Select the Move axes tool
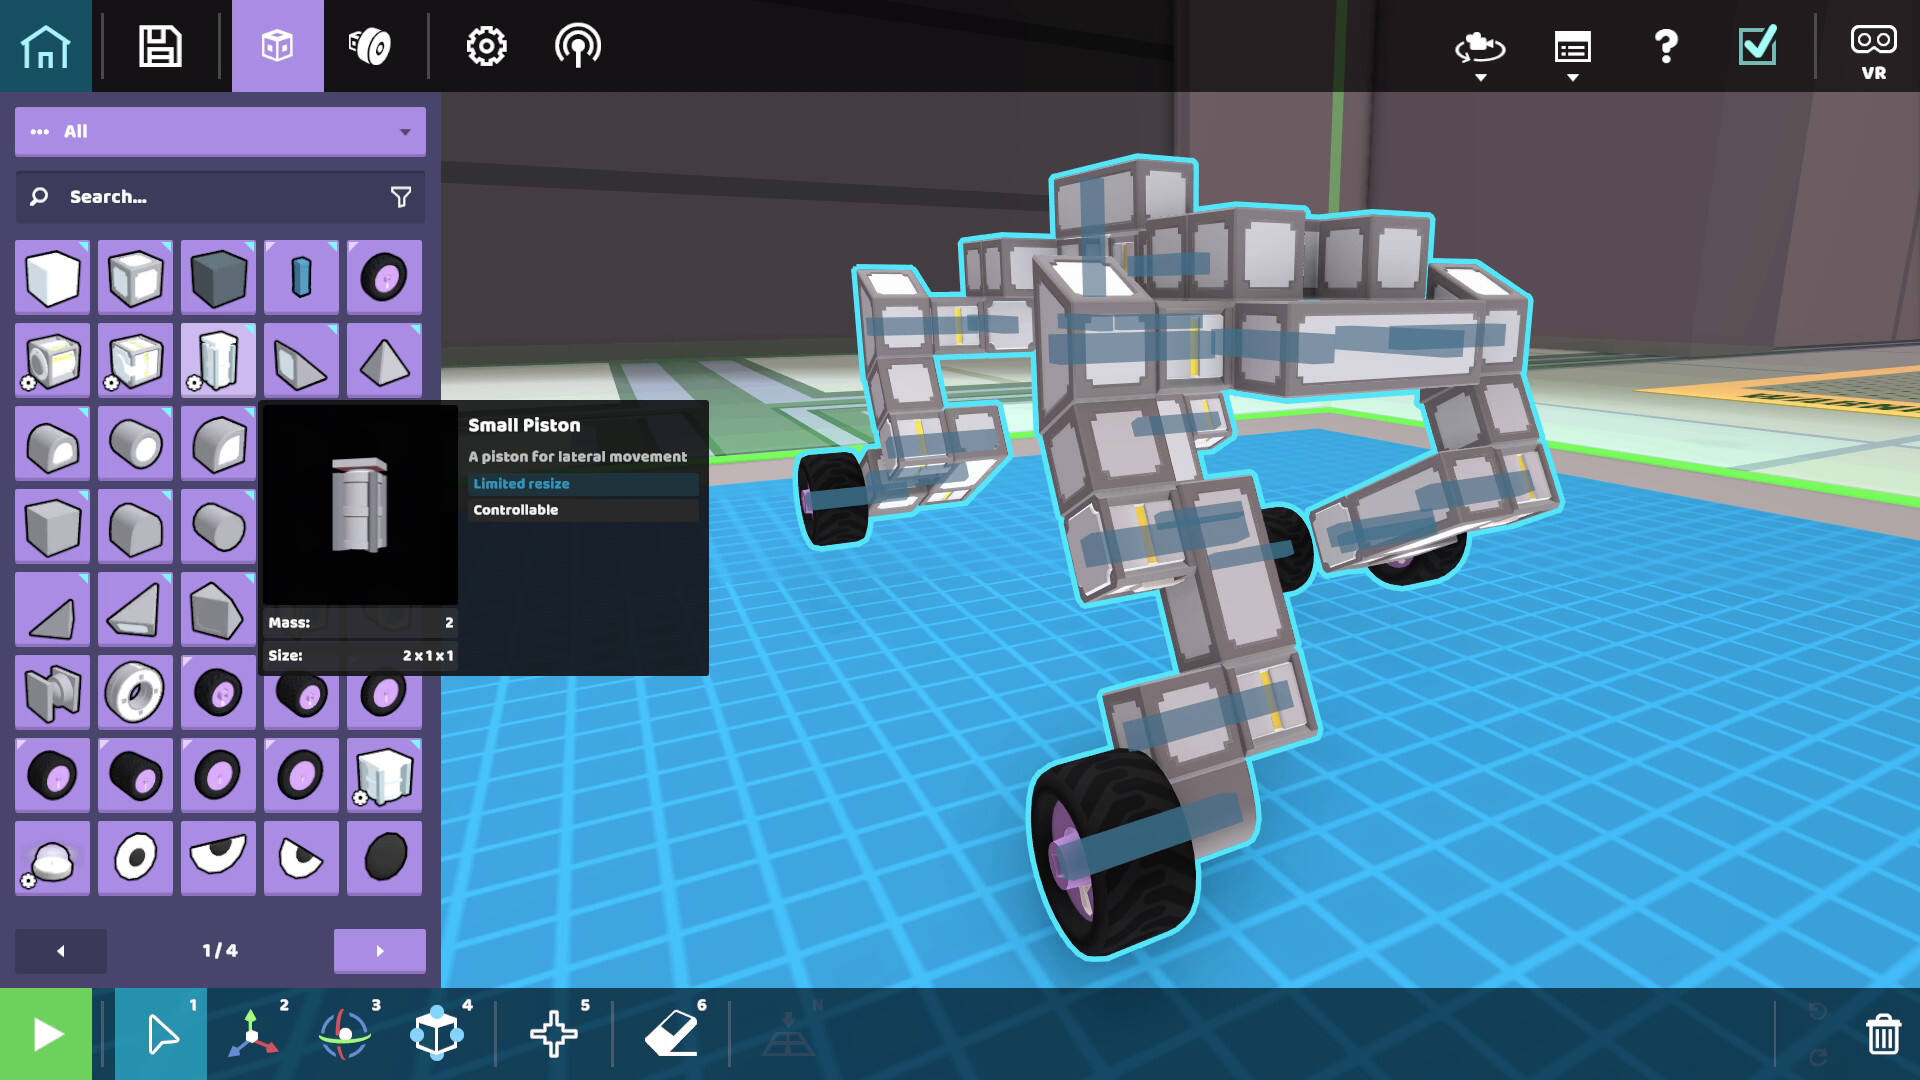Image resolution: width=1920 pixels, height=1080 pixels. pos(252,1034)
